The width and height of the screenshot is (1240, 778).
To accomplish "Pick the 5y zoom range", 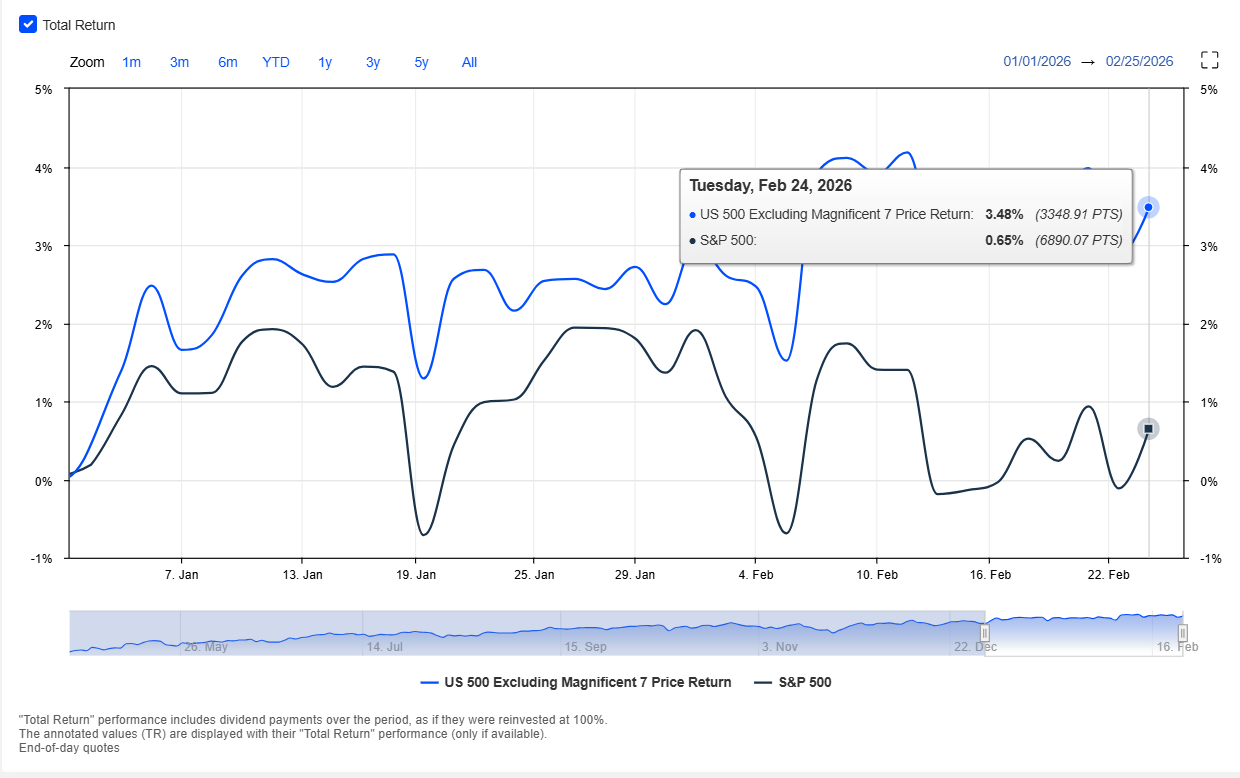I will pos(421,62).
